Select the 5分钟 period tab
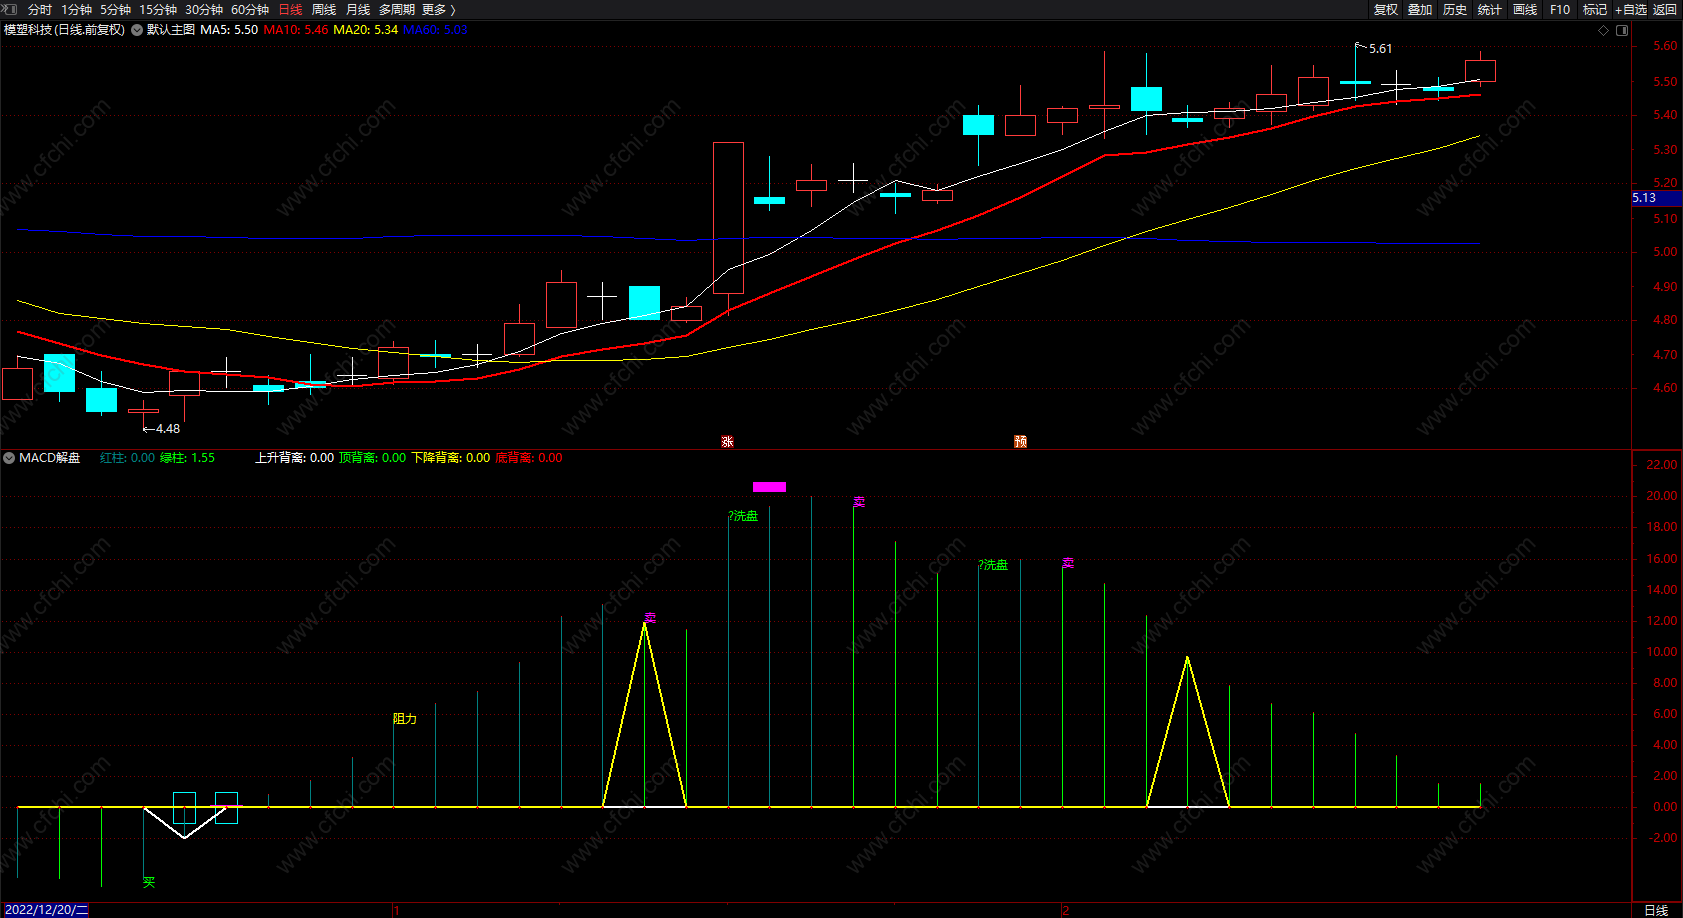The image size is (1683, 918). point(115,9)
